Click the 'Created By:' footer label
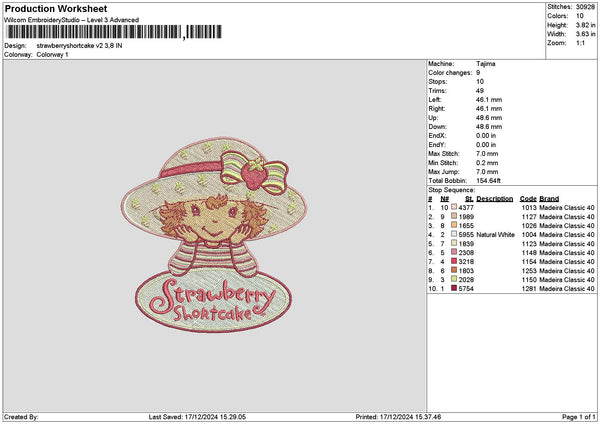600x424 pixels. (x=21, y=417)
